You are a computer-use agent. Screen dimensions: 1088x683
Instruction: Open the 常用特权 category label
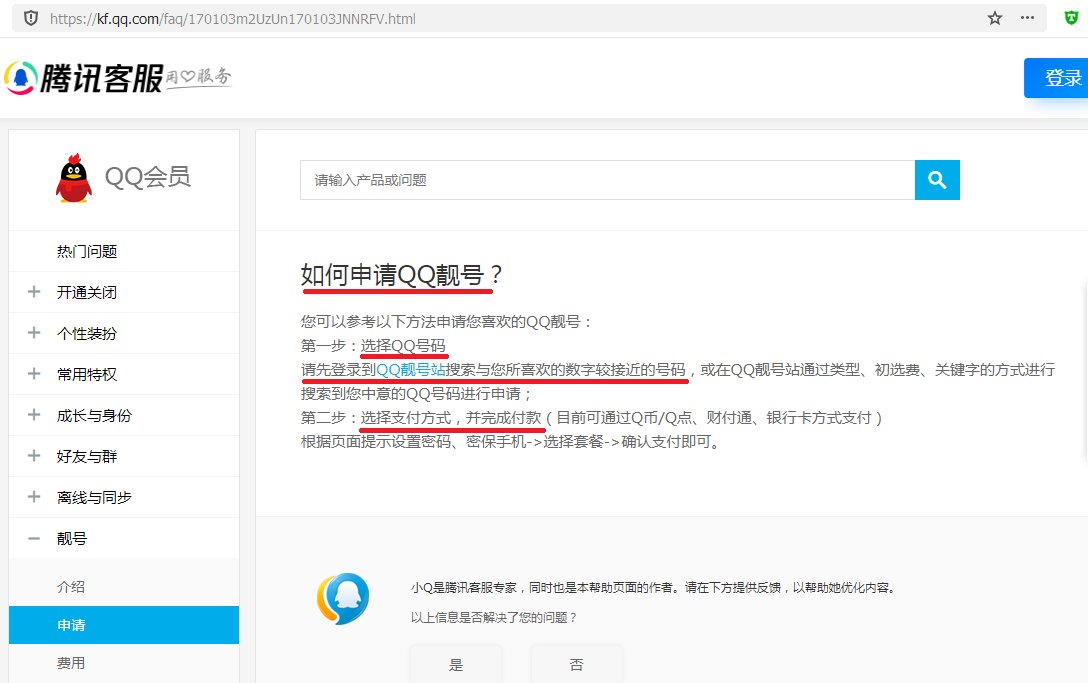point(87,374)
